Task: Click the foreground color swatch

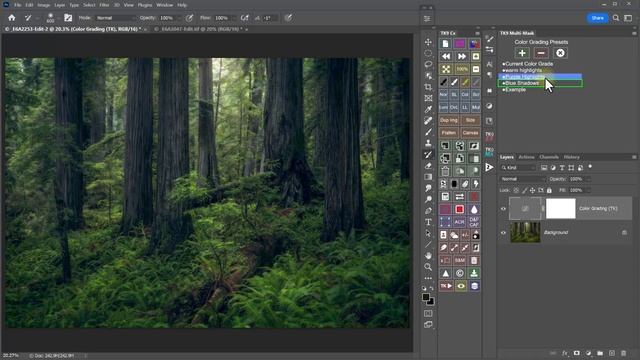Action: point(426,297)
